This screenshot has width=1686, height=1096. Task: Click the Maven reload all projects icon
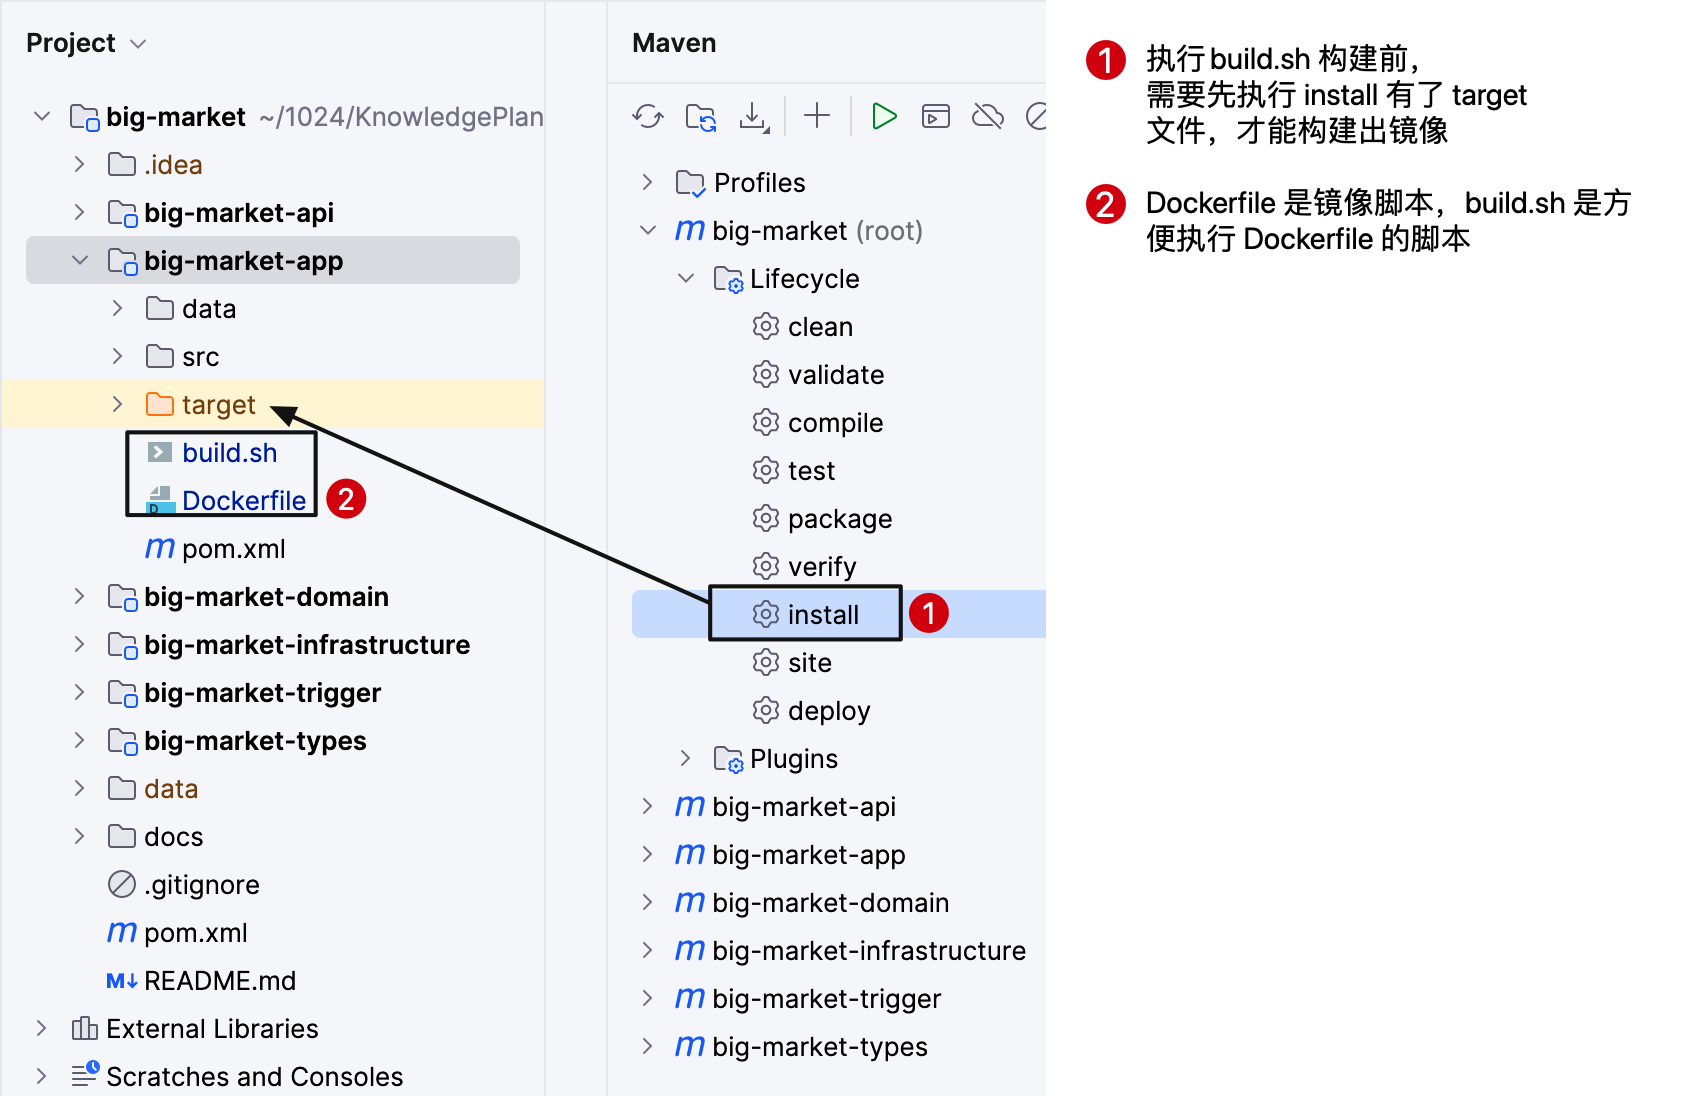648,117
